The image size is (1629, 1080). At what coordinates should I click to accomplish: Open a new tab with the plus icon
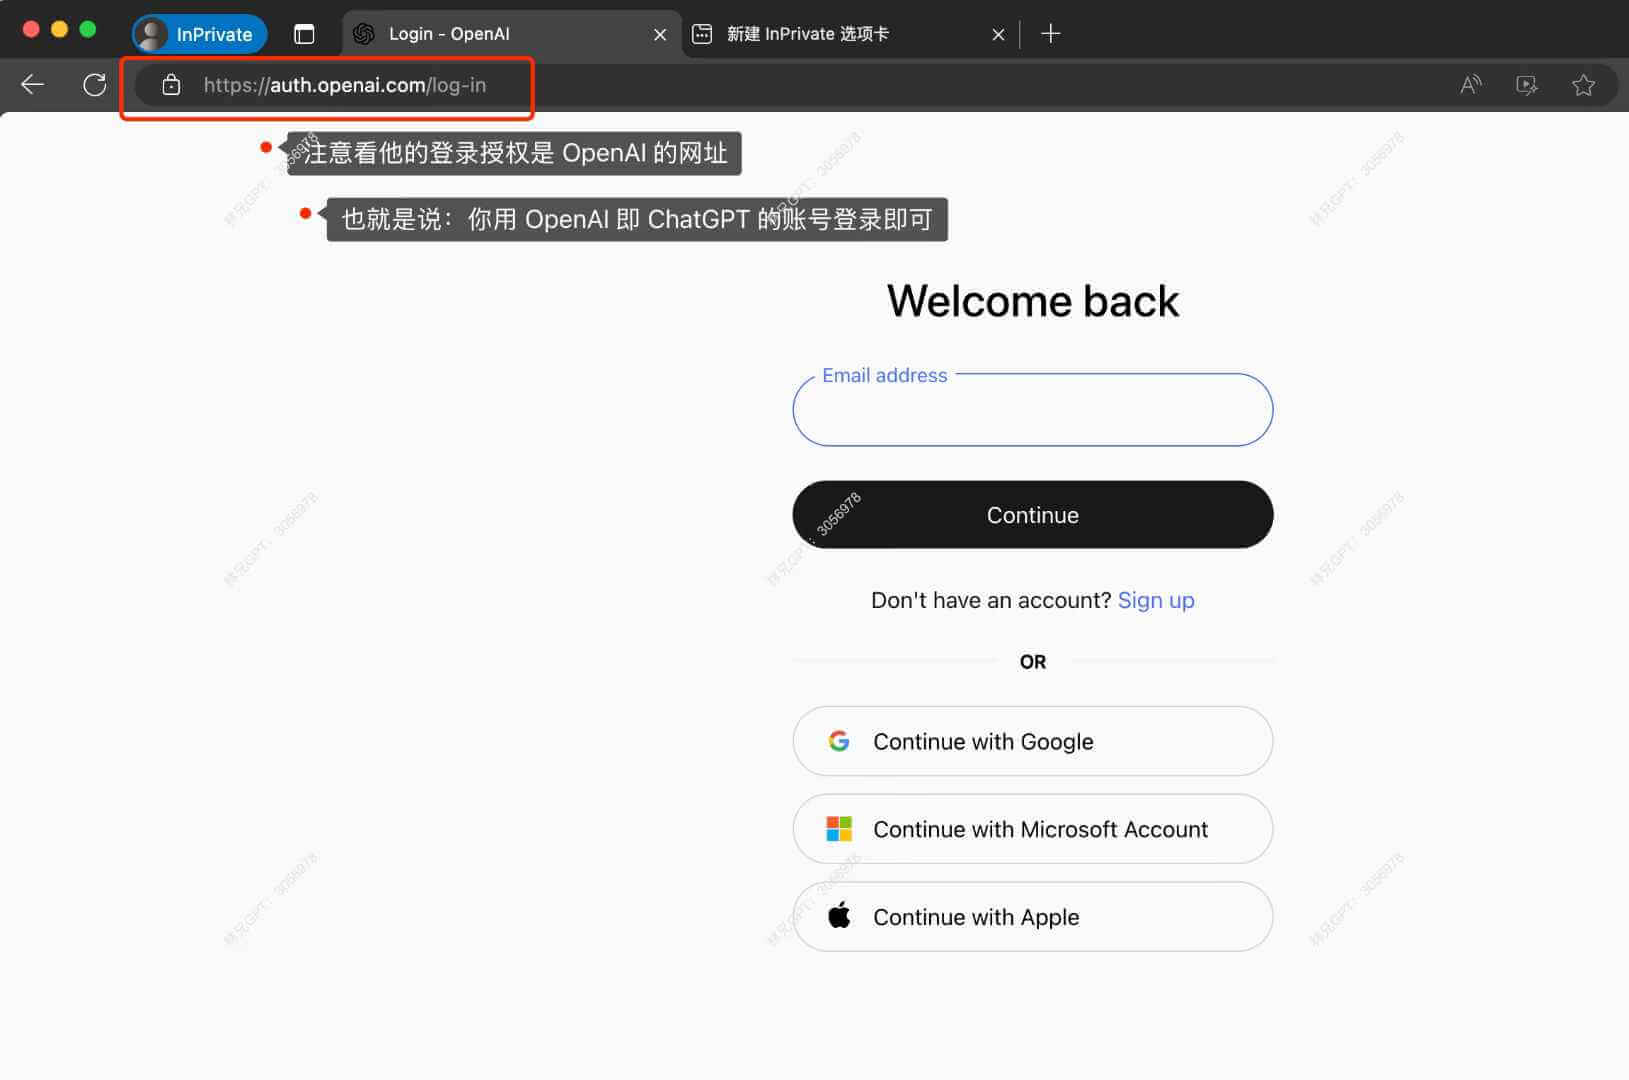(1050, 34)
